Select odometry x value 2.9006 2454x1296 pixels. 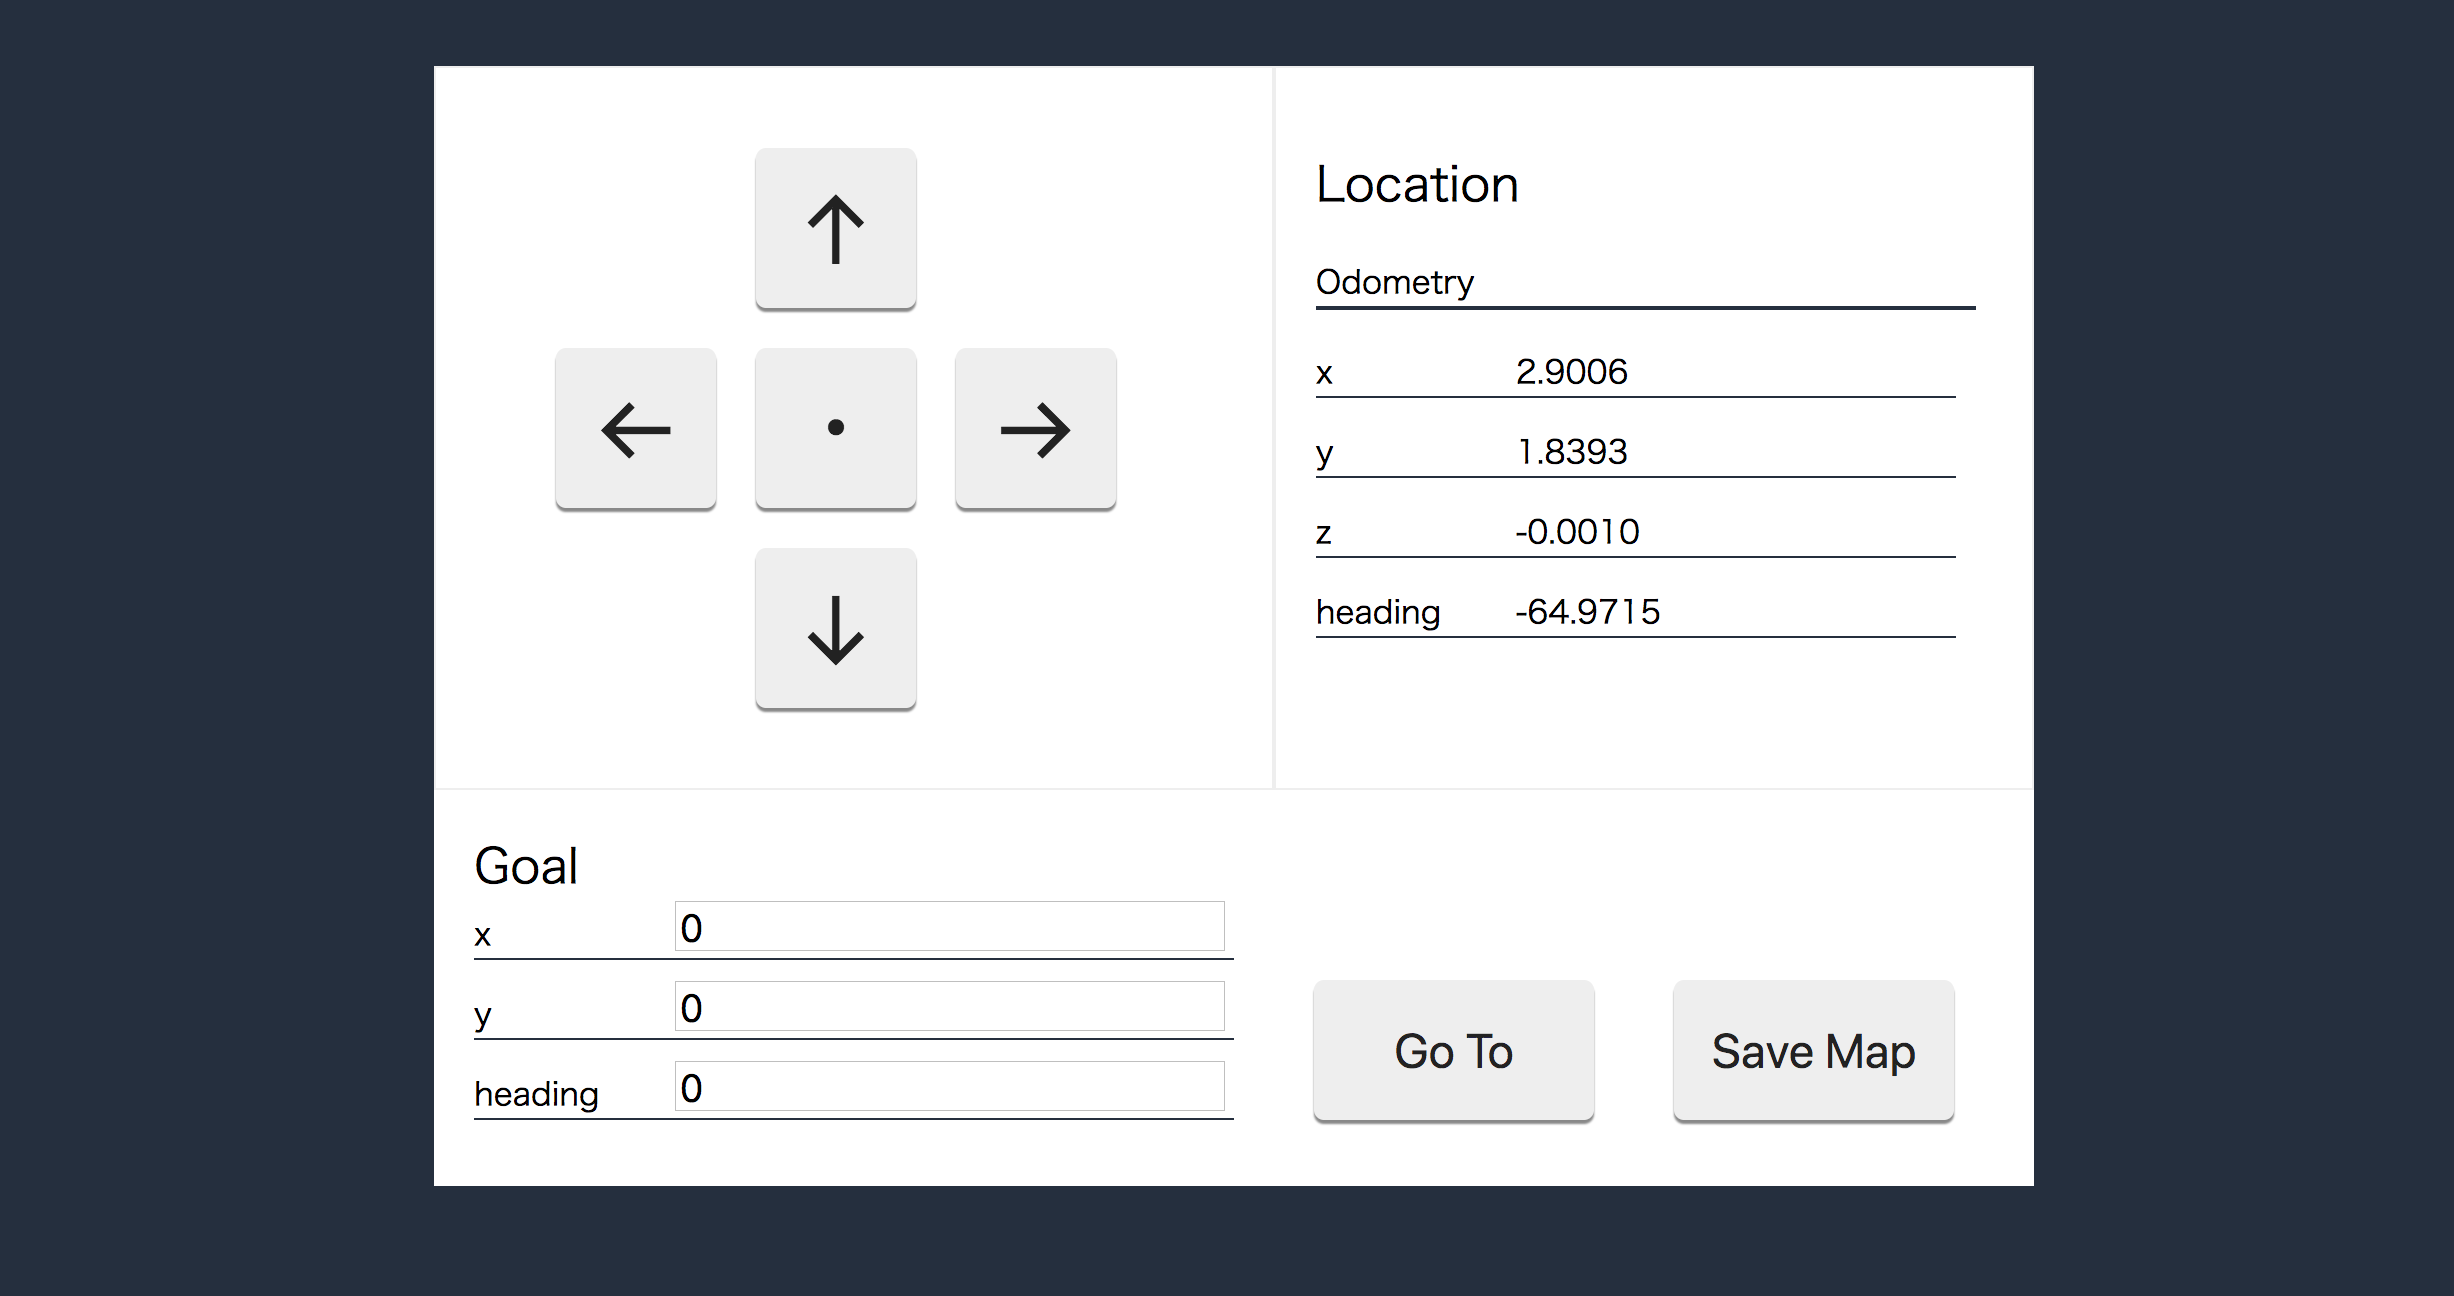click(1572, 371)
